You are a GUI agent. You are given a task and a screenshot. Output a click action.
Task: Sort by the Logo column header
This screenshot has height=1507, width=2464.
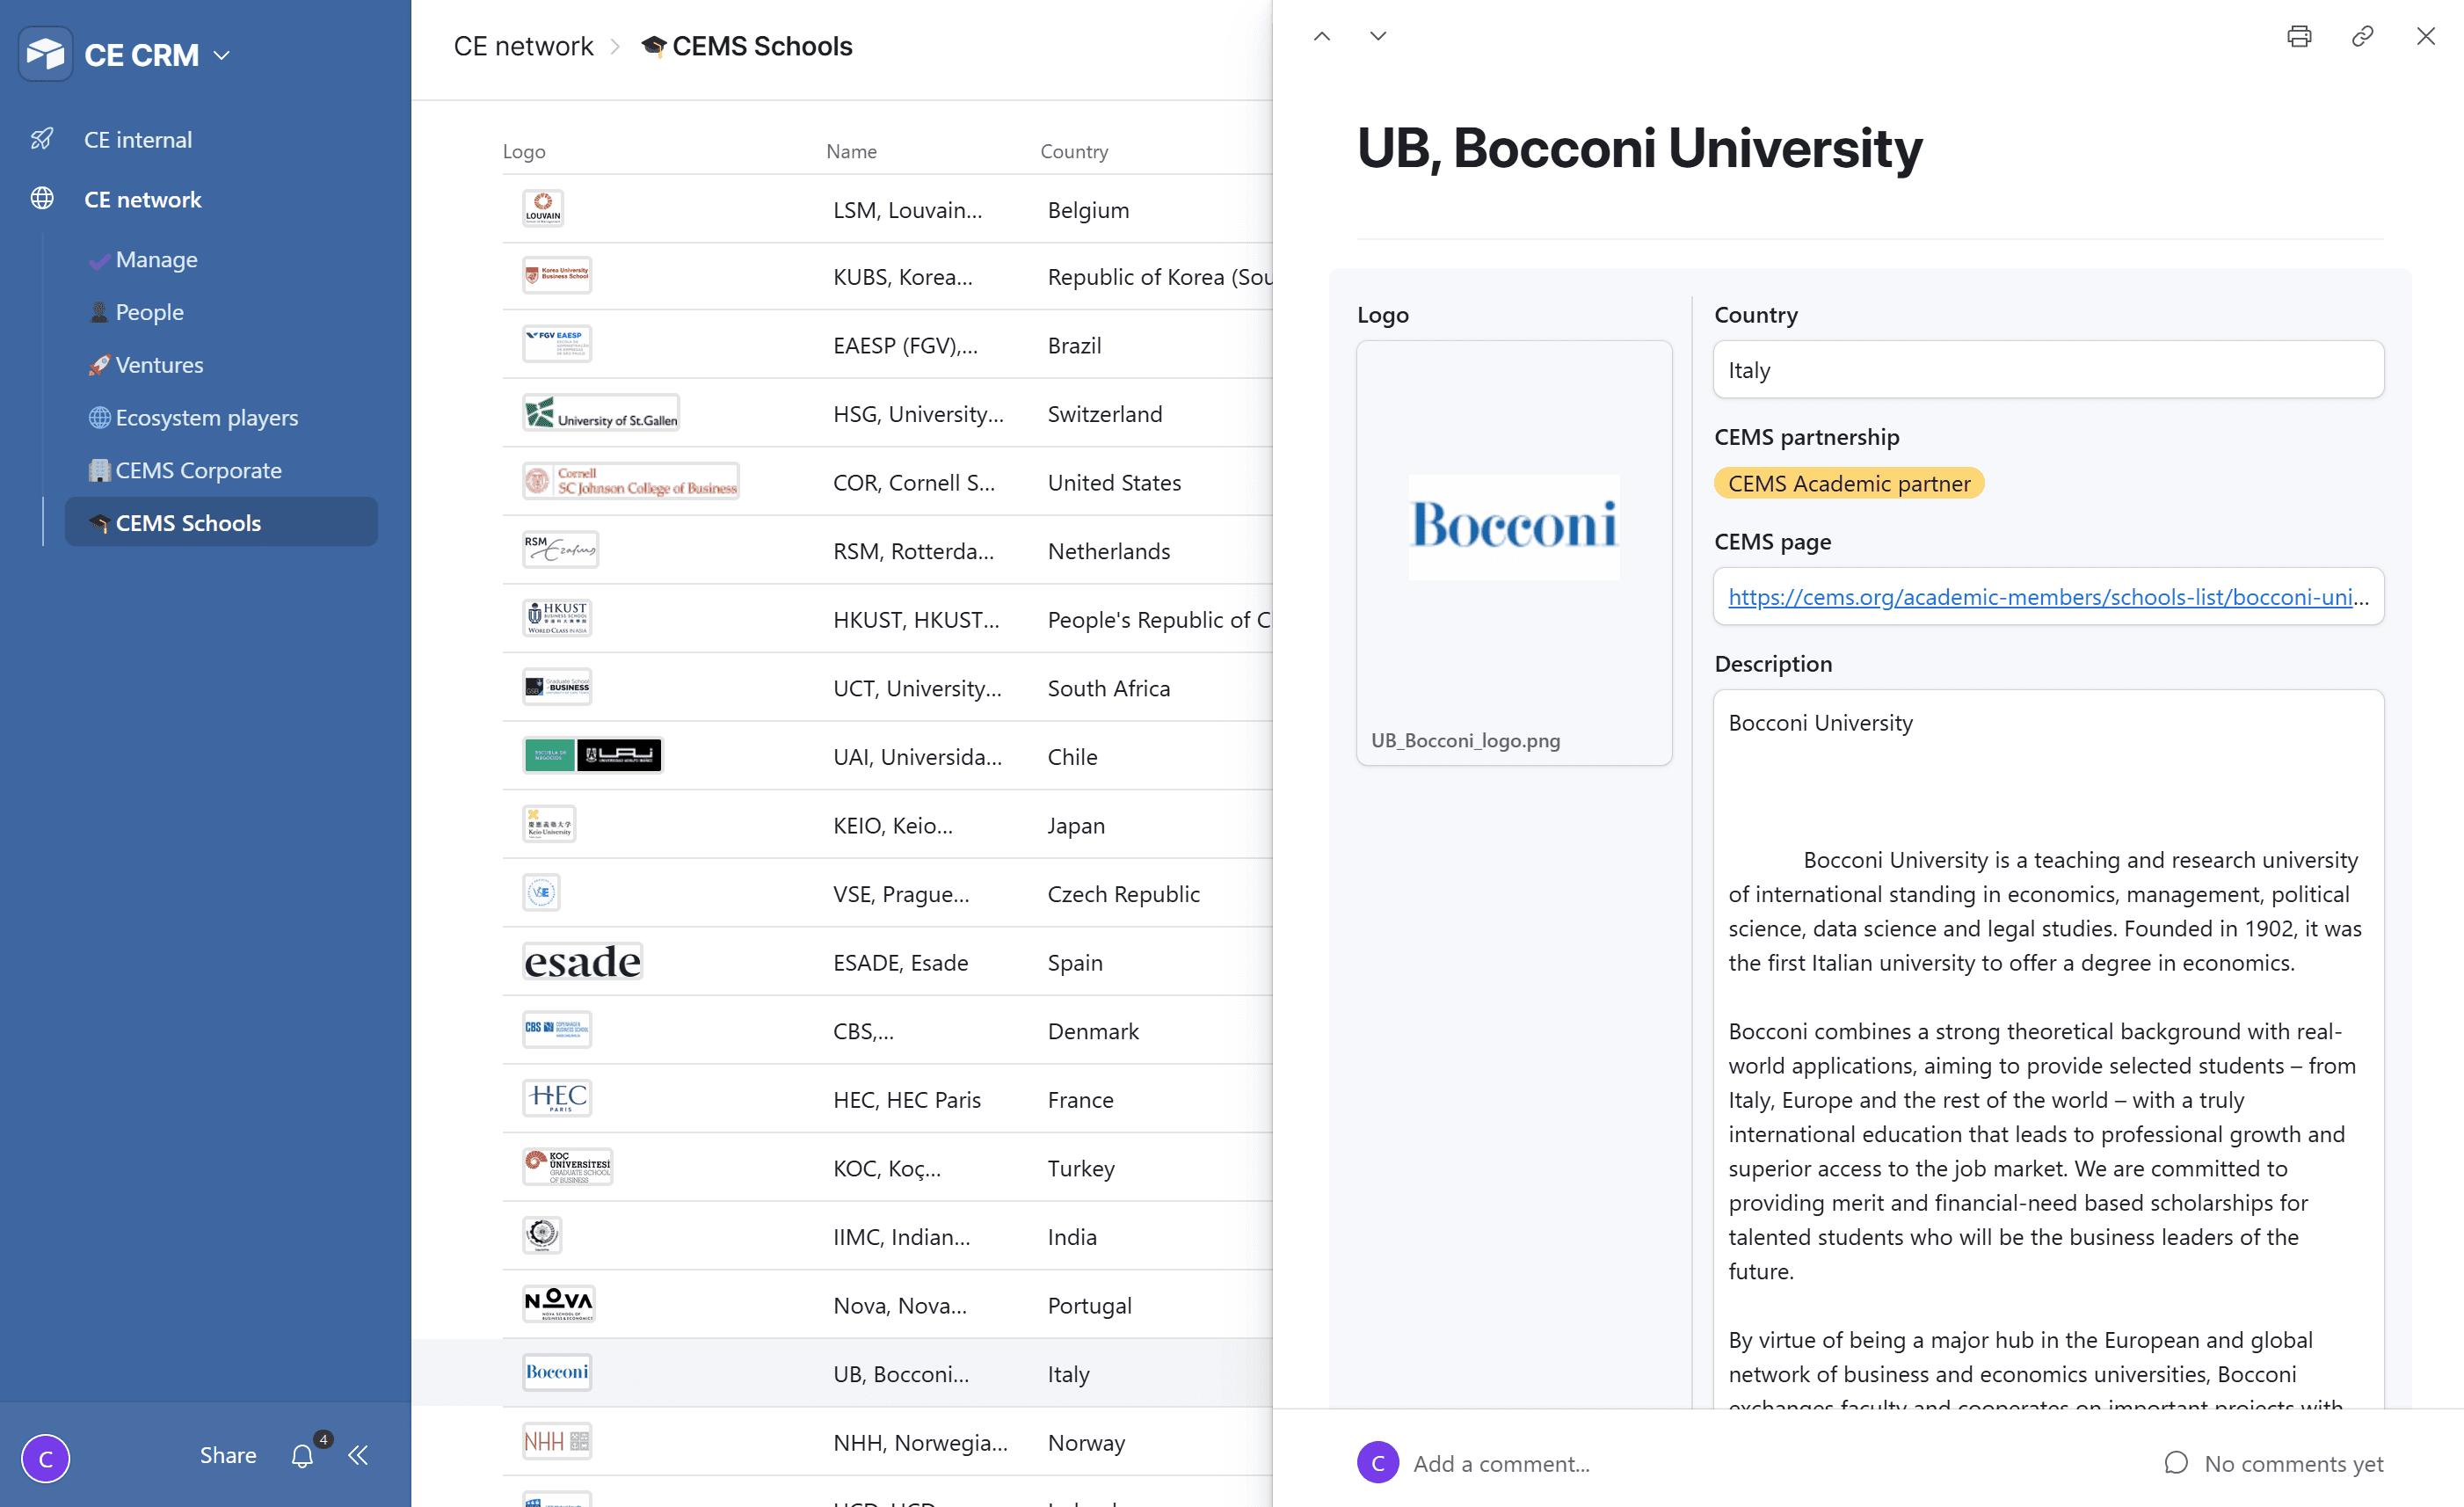(524, 151)
